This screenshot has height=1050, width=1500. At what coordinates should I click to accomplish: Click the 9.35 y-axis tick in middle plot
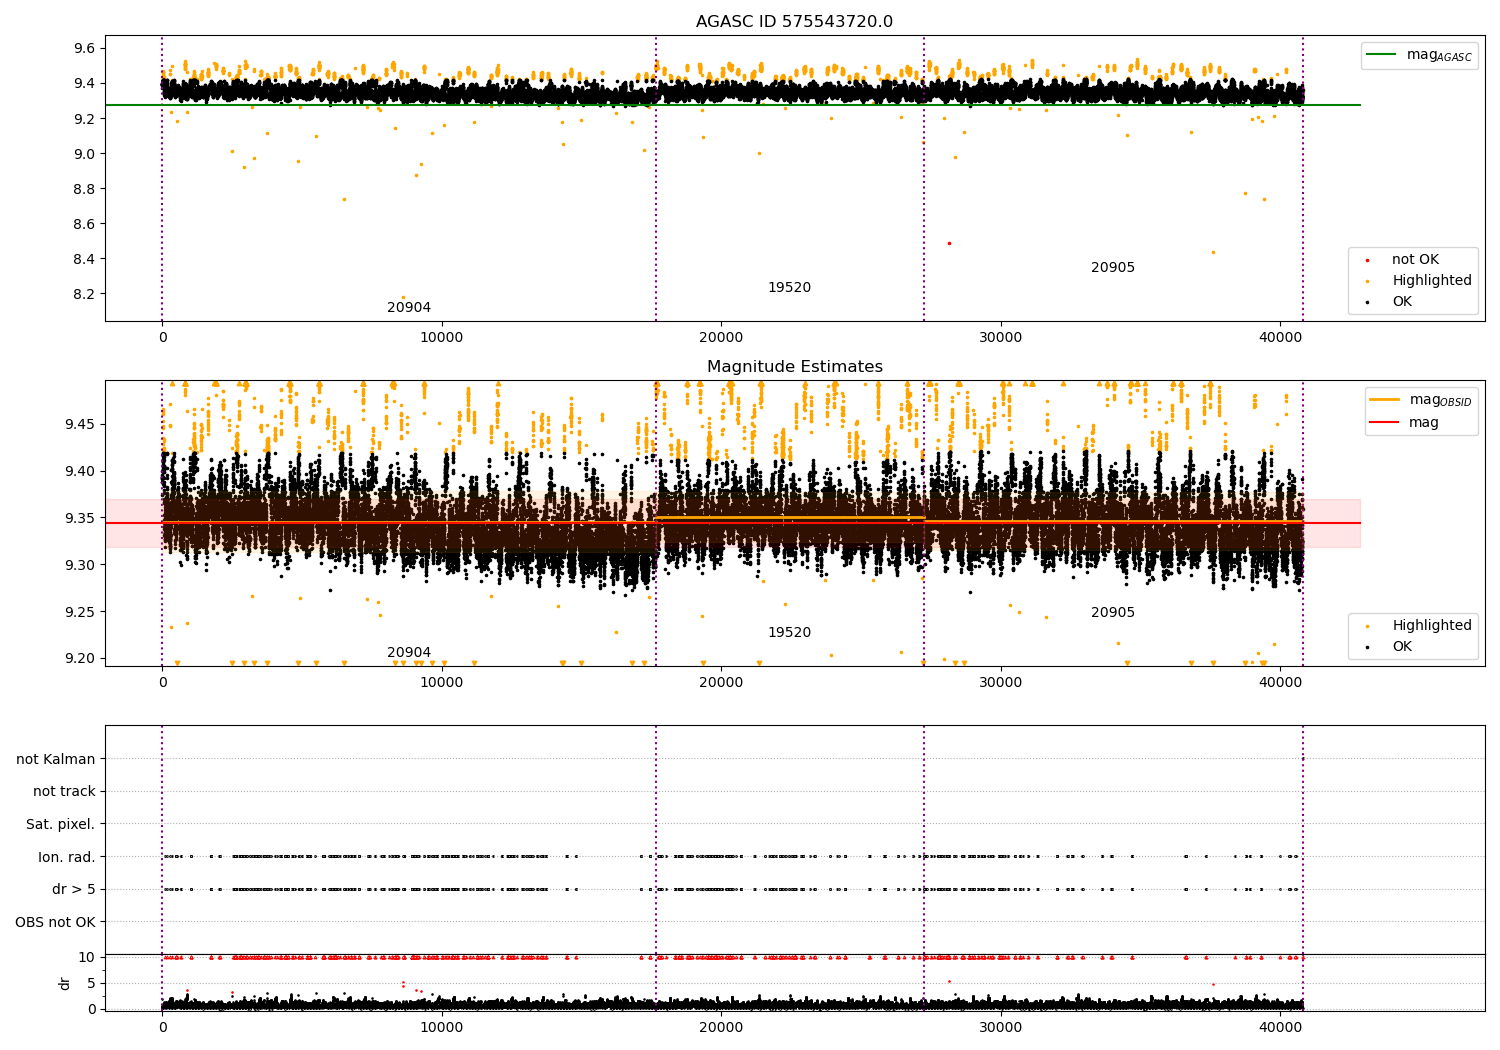pyautogui.click(x=81, y=519)
